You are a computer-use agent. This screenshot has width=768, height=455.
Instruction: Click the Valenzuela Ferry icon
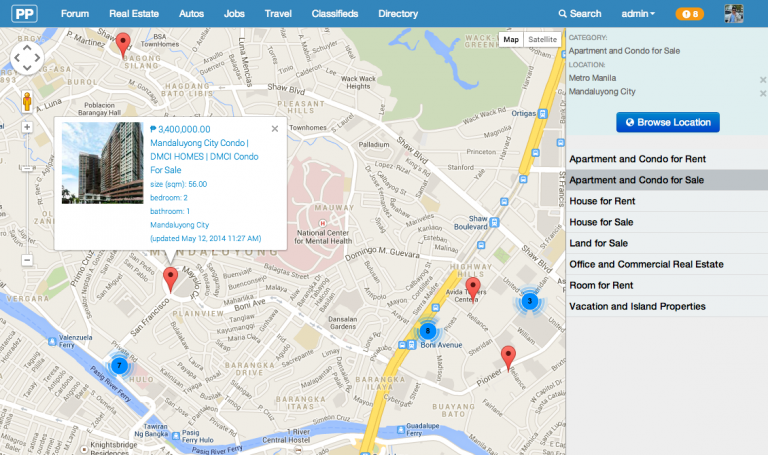coord(52,341)
